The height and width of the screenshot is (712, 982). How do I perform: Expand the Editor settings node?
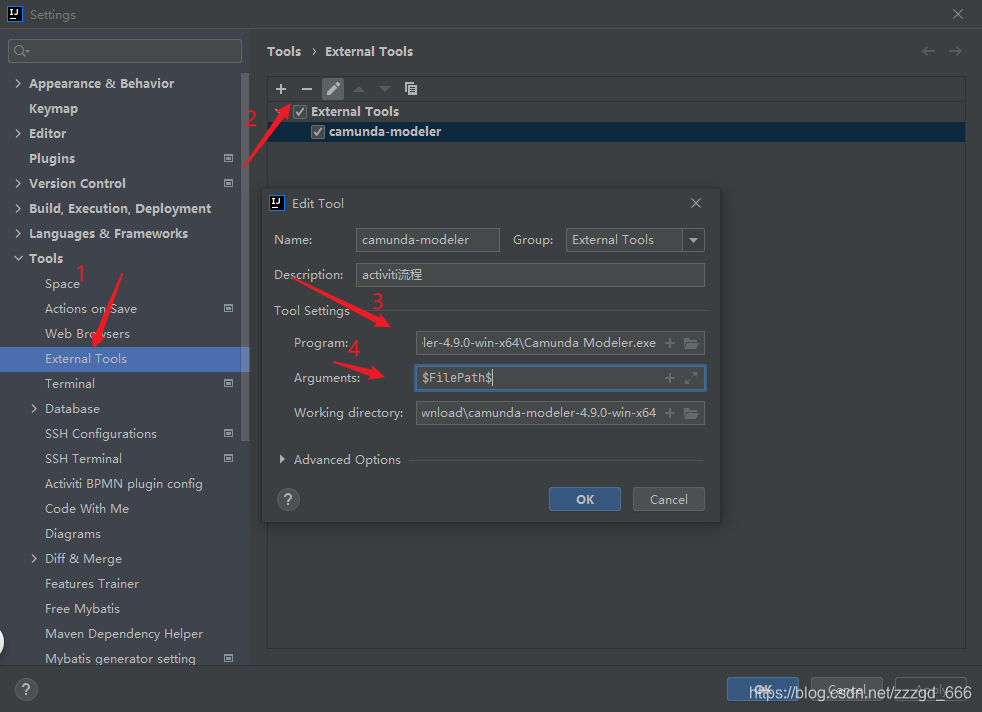(18, 133)
